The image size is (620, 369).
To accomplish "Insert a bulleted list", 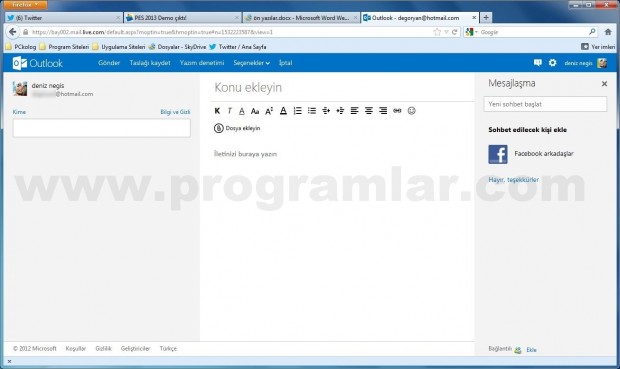I will (x=312, y=111).
